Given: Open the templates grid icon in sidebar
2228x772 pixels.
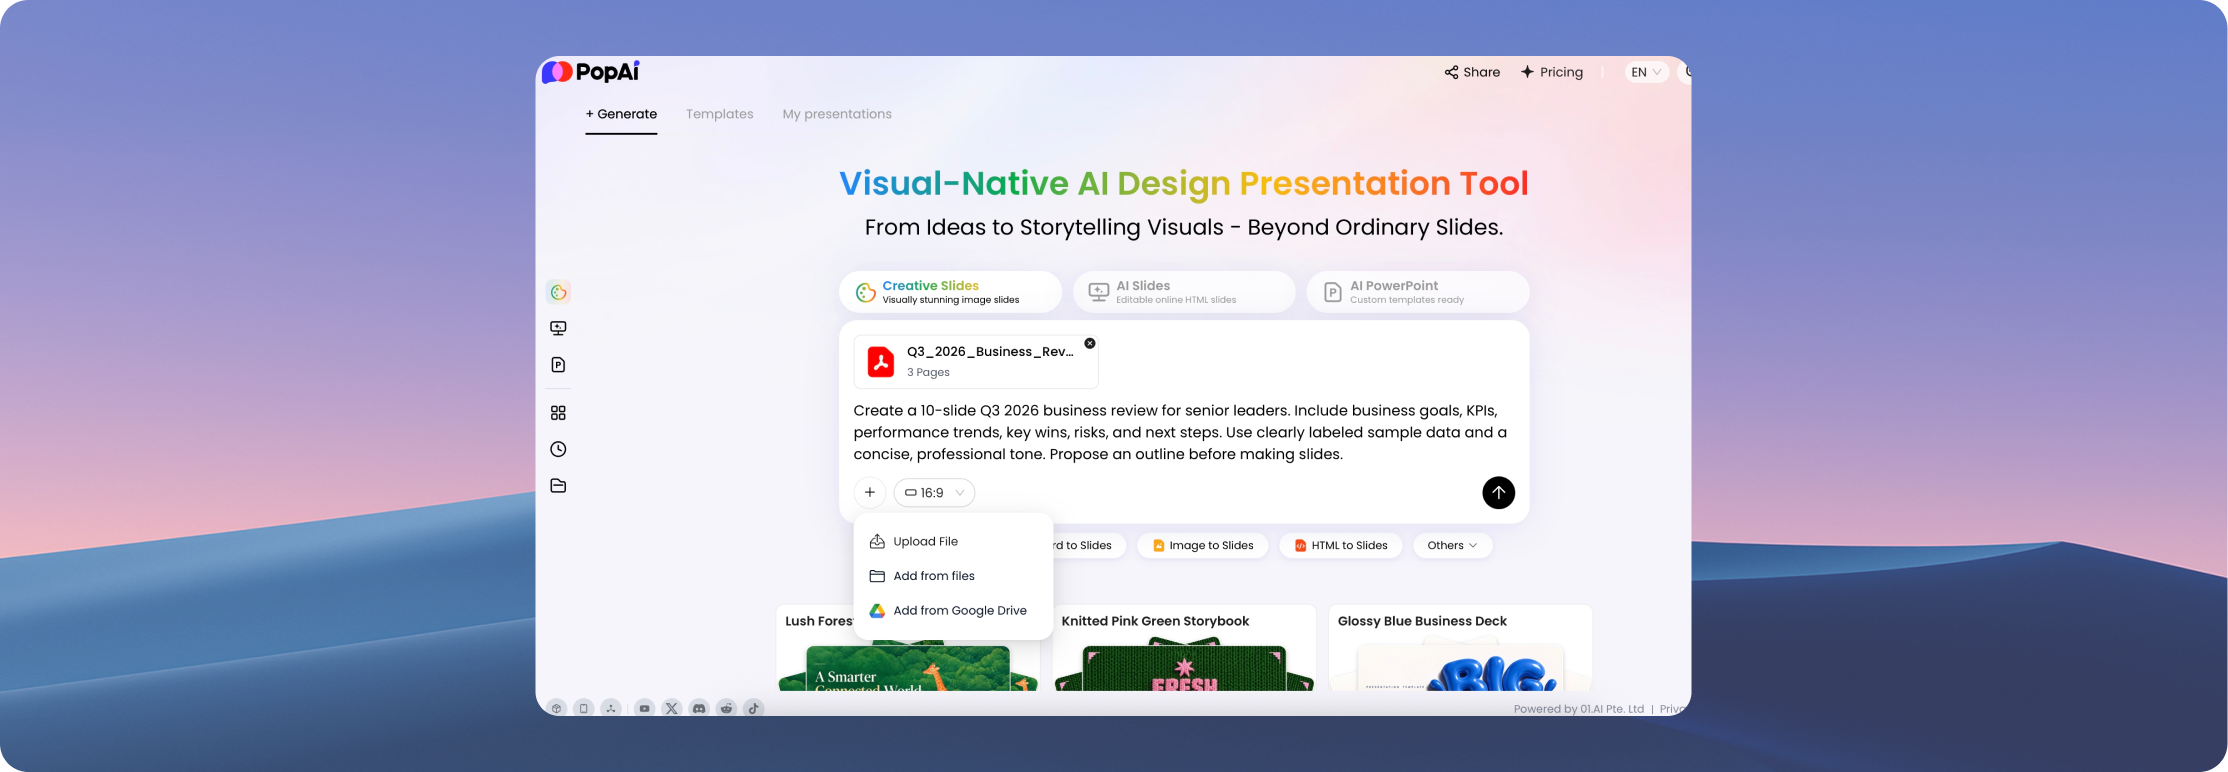Looking at the screenshot, I should pyautogui.click(x=558, y=413).
